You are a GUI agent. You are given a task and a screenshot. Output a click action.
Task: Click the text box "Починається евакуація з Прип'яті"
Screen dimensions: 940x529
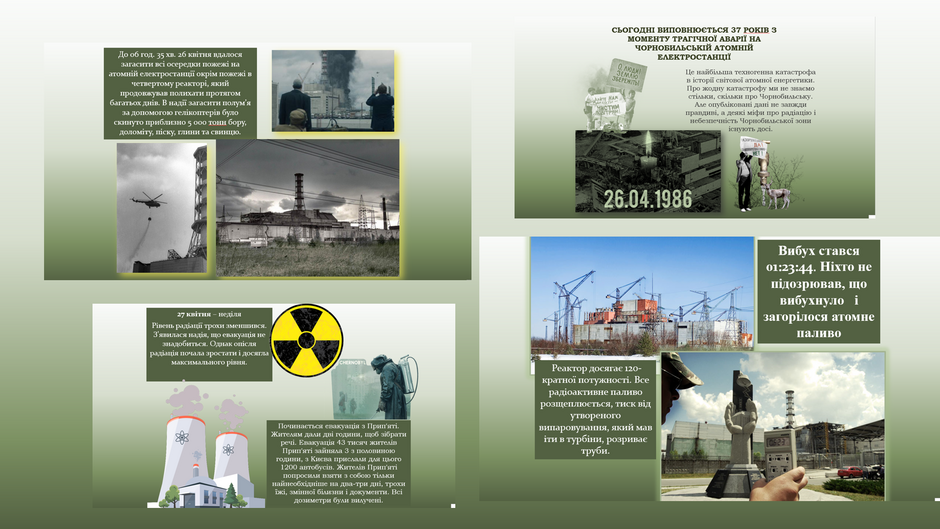tap(339, 462)
